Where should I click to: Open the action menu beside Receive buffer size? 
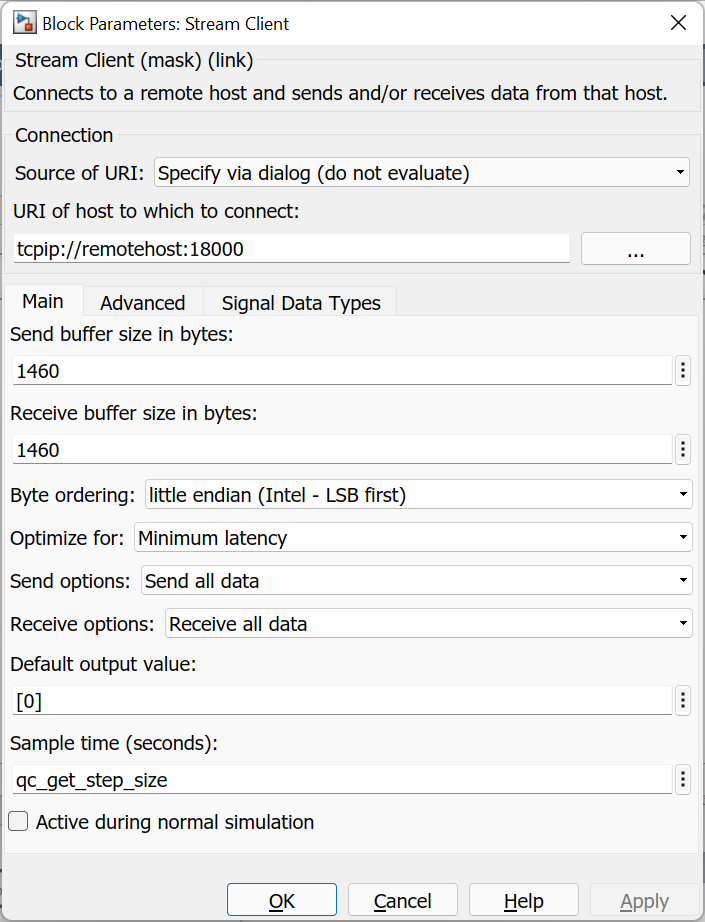(x=682, y=449)
